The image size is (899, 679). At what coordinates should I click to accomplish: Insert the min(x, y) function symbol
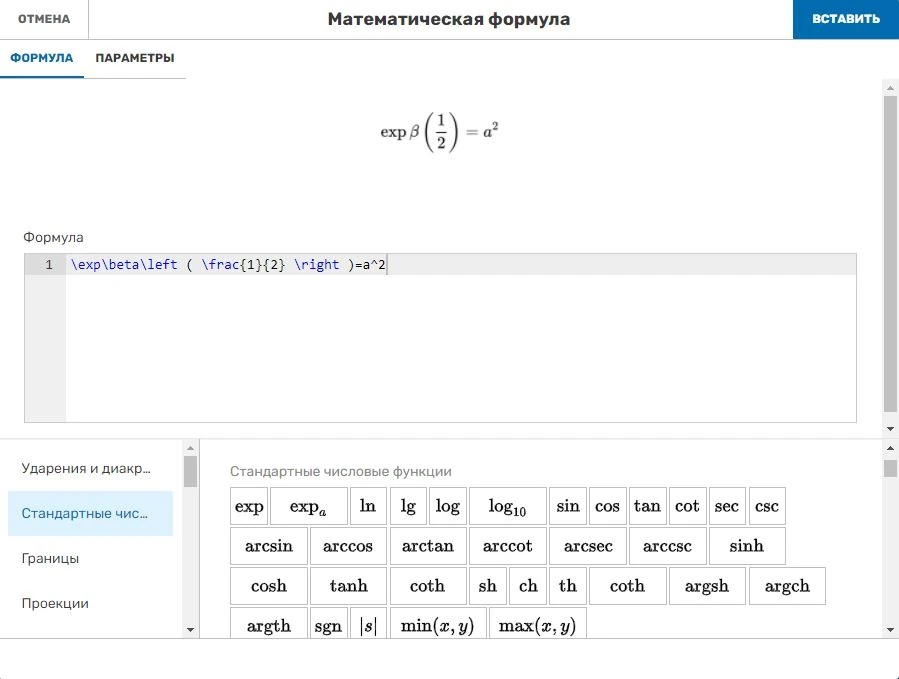pos(438,623)
